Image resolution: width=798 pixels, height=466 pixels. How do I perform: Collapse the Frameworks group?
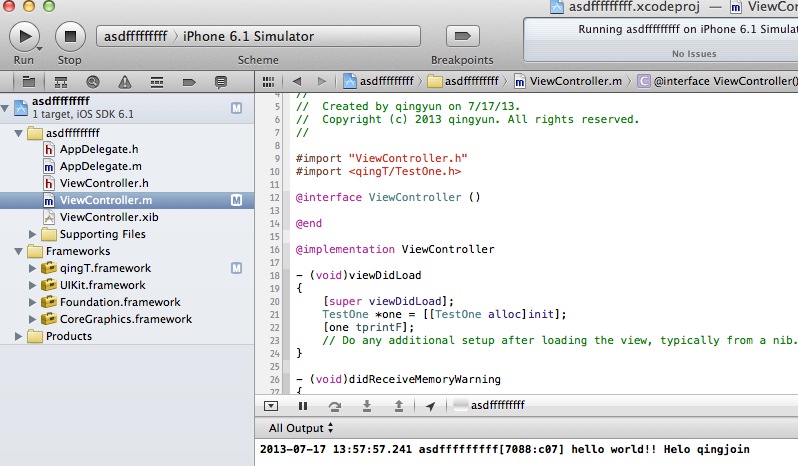pyautogui.click(x=18, y=251)
